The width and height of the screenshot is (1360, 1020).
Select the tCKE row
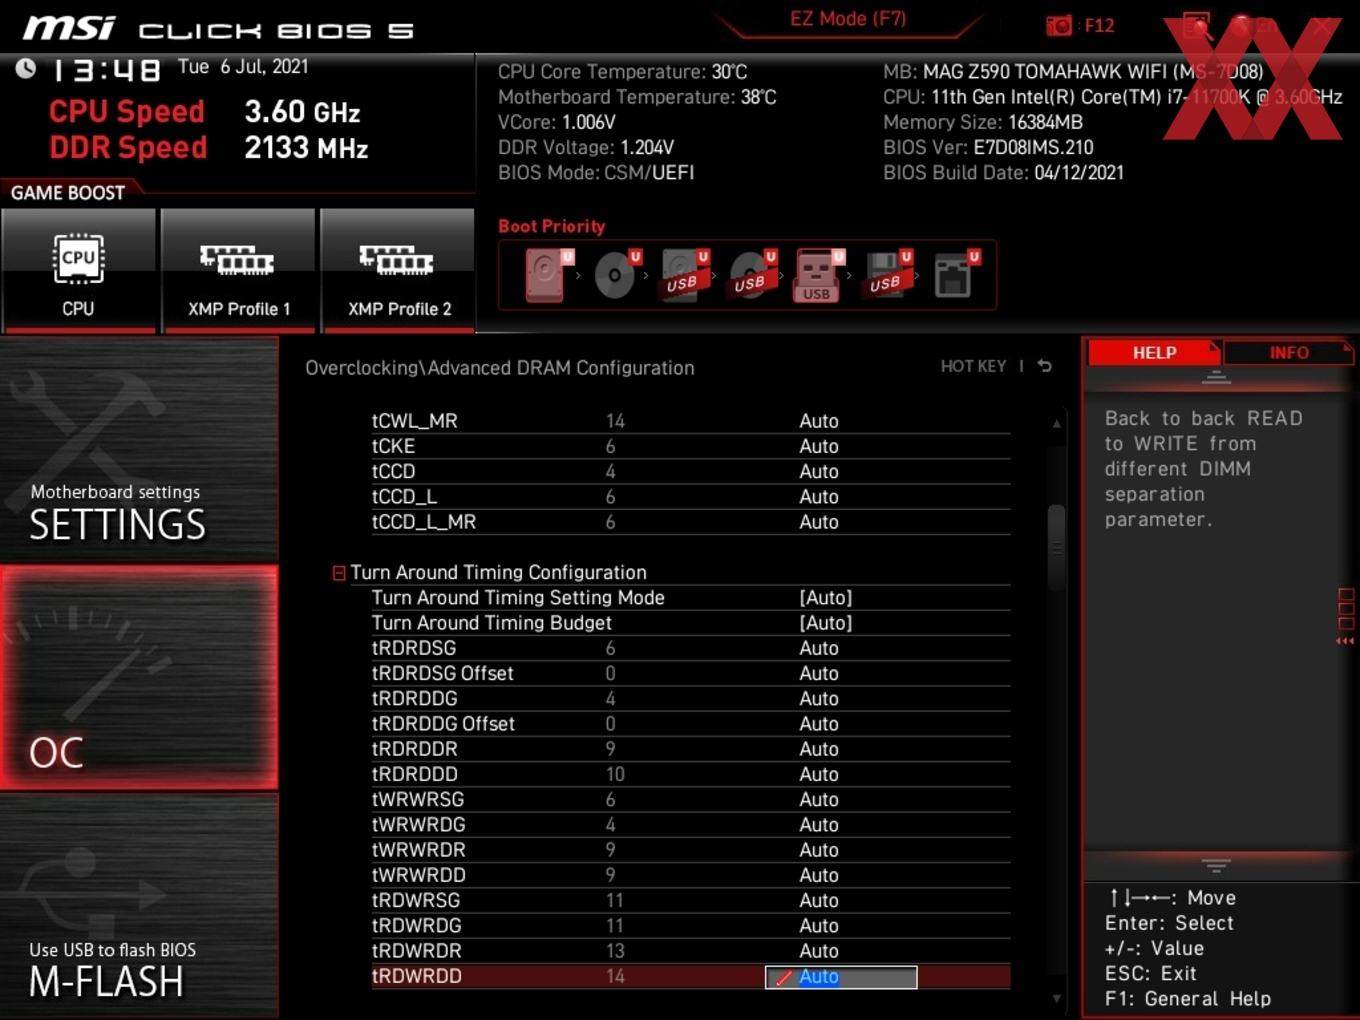coord(690,446)
